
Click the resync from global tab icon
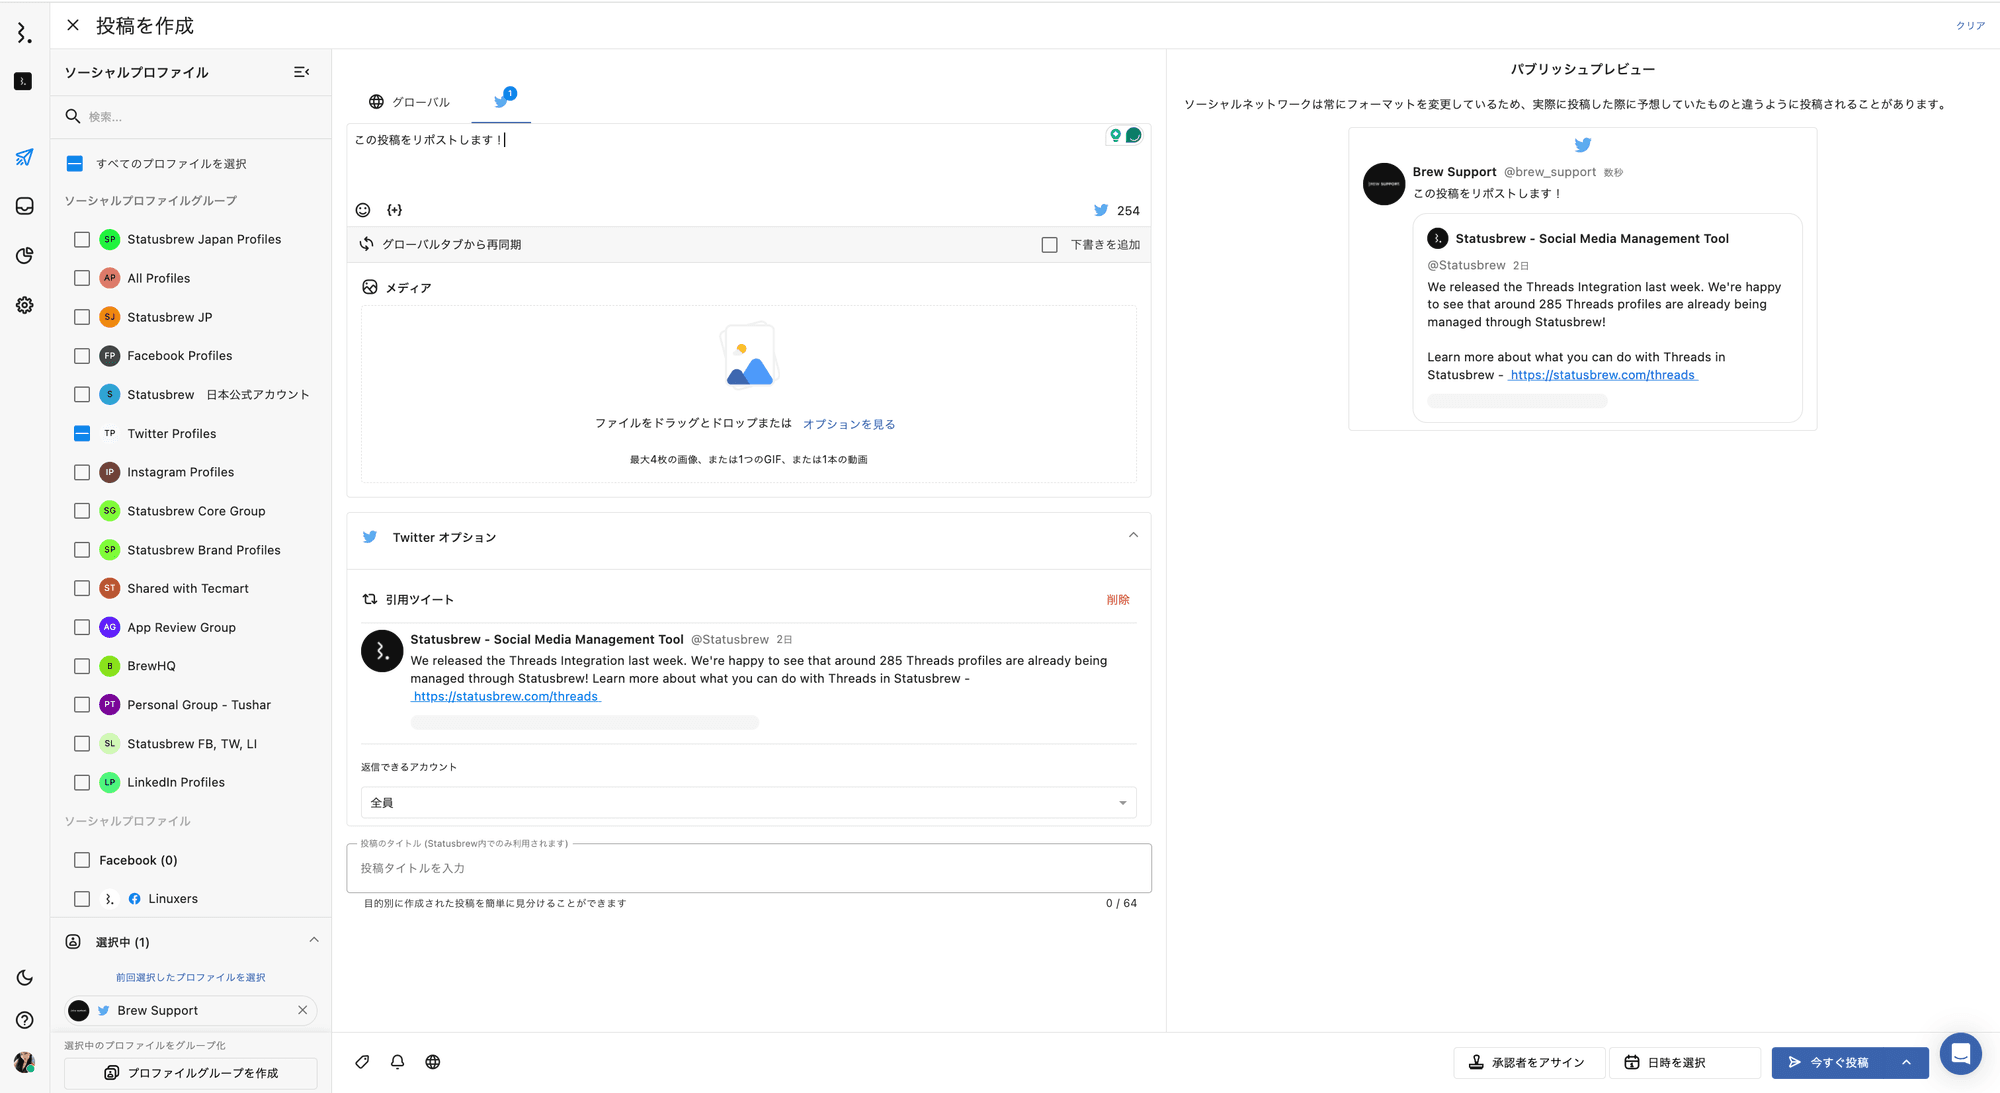(367, 244)
